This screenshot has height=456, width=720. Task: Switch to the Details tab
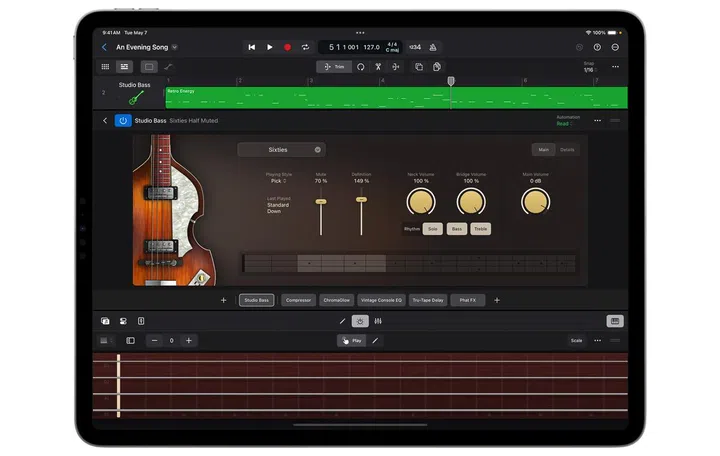[x=567, y=150]
